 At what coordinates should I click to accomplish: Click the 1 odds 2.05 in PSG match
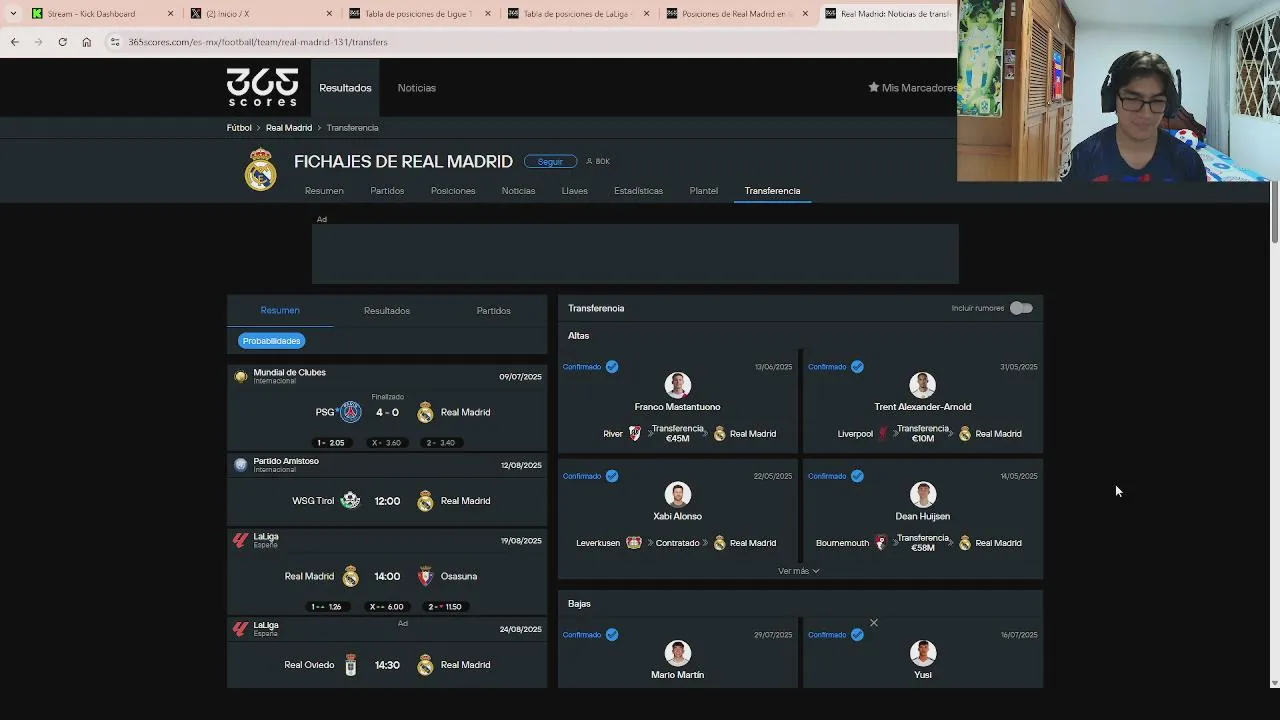331,443
